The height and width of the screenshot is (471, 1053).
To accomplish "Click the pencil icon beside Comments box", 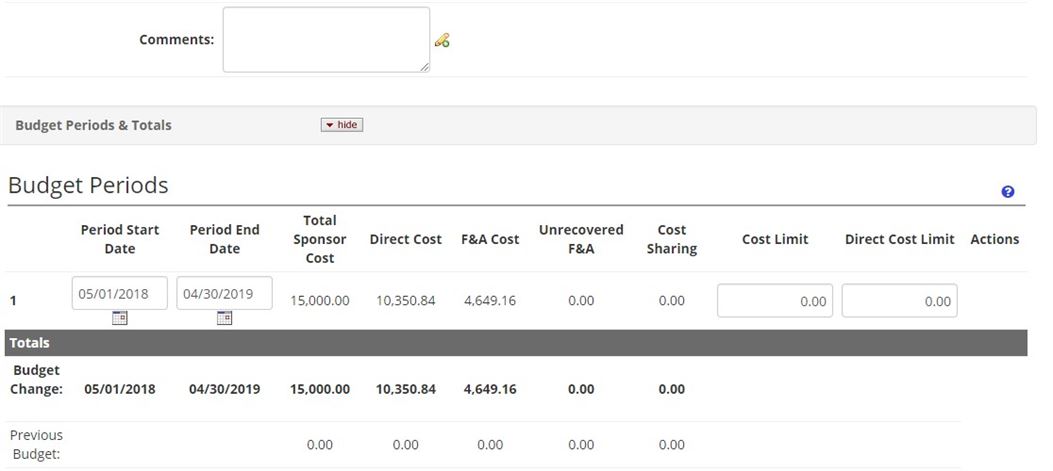I will tap(442, 40).
